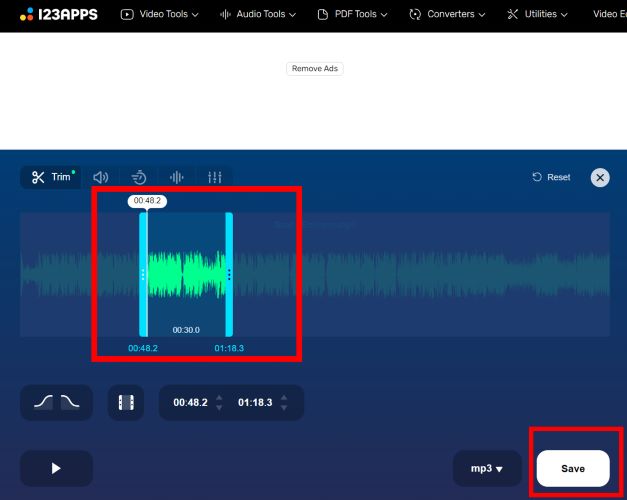
Task: Click the right trim handle
Action: click(229, 274)
